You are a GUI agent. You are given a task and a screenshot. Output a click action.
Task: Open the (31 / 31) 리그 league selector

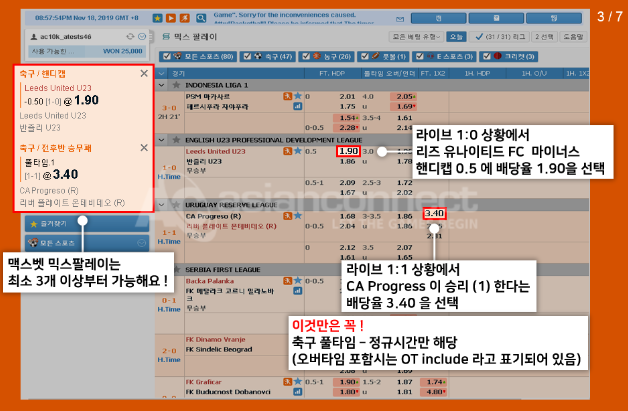coord(499,37)
